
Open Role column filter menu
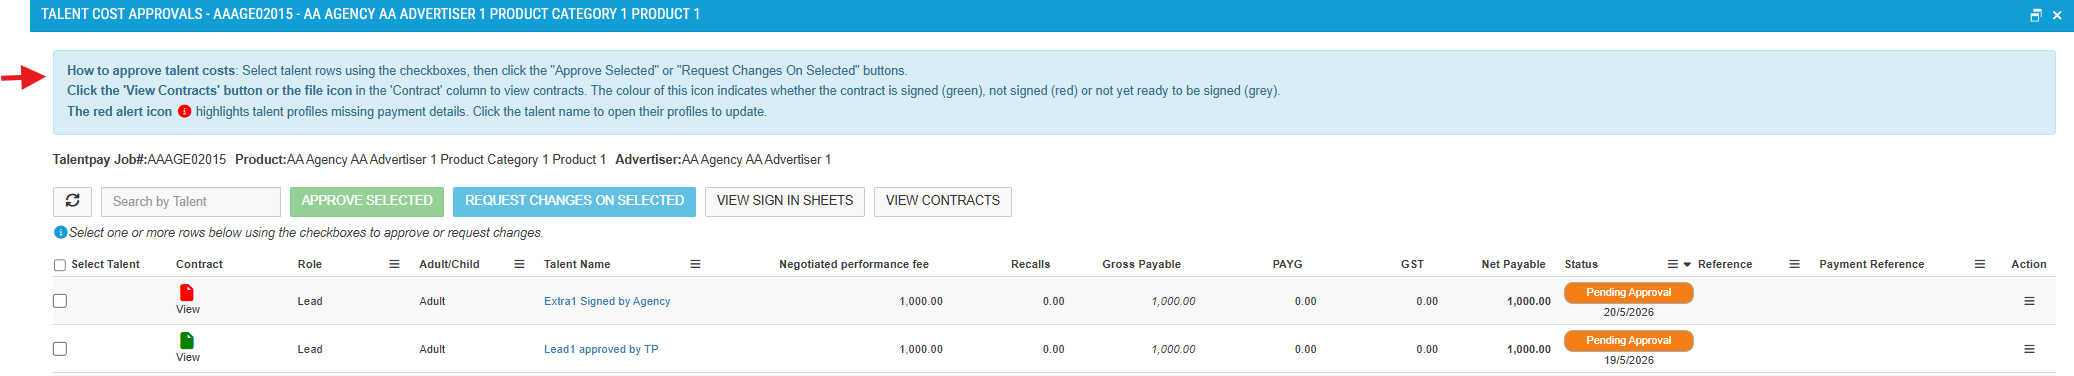click(394, 264)
